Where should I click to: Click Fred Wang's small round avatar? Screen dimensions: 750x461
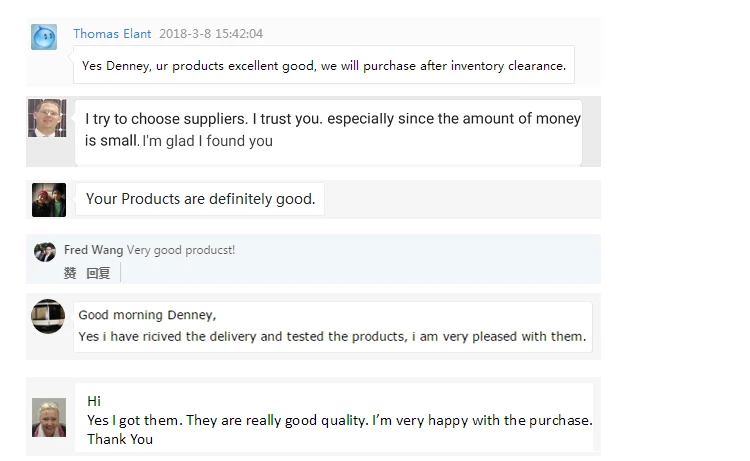pyautogui.click(x=45, y=252)
